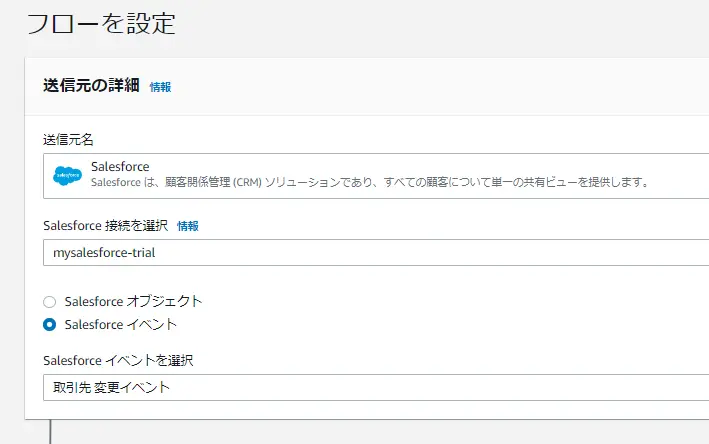Click the mysalesforce-trial selected value text
709x444 pixels.
104,253
